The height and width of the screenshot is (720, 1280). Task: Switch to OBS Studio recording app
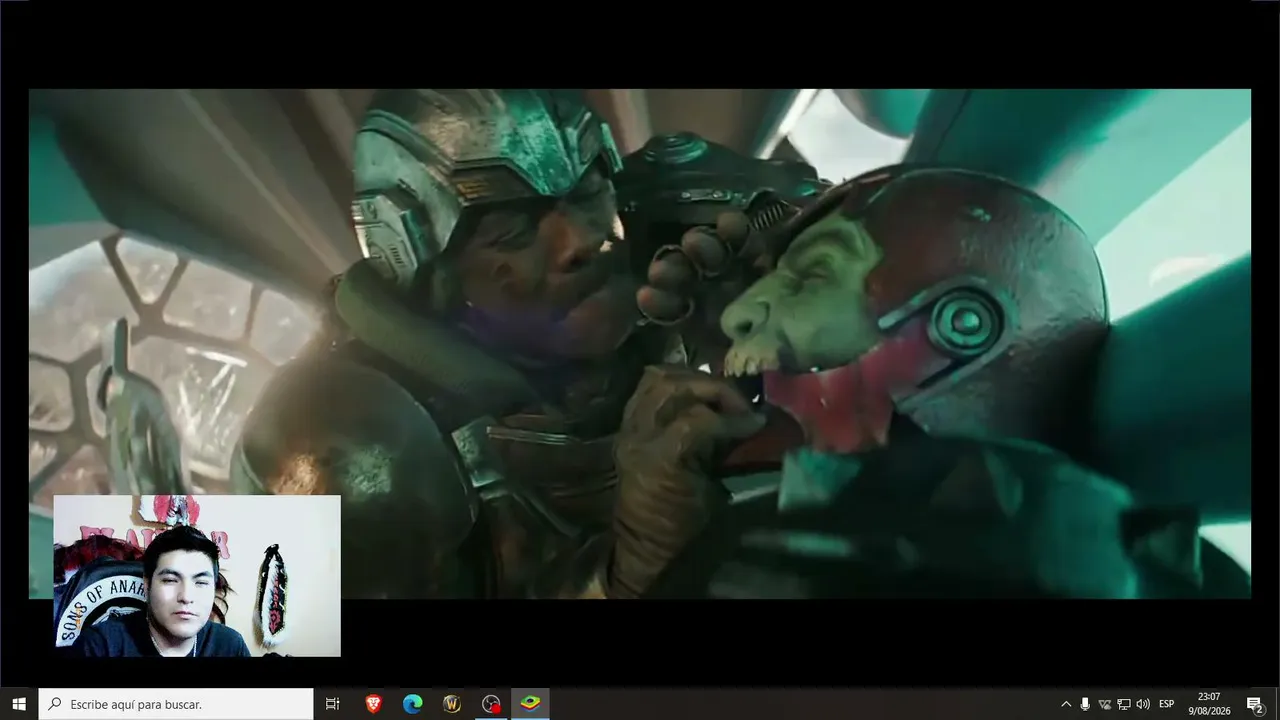pyautogui.click(x=491, y=704)
